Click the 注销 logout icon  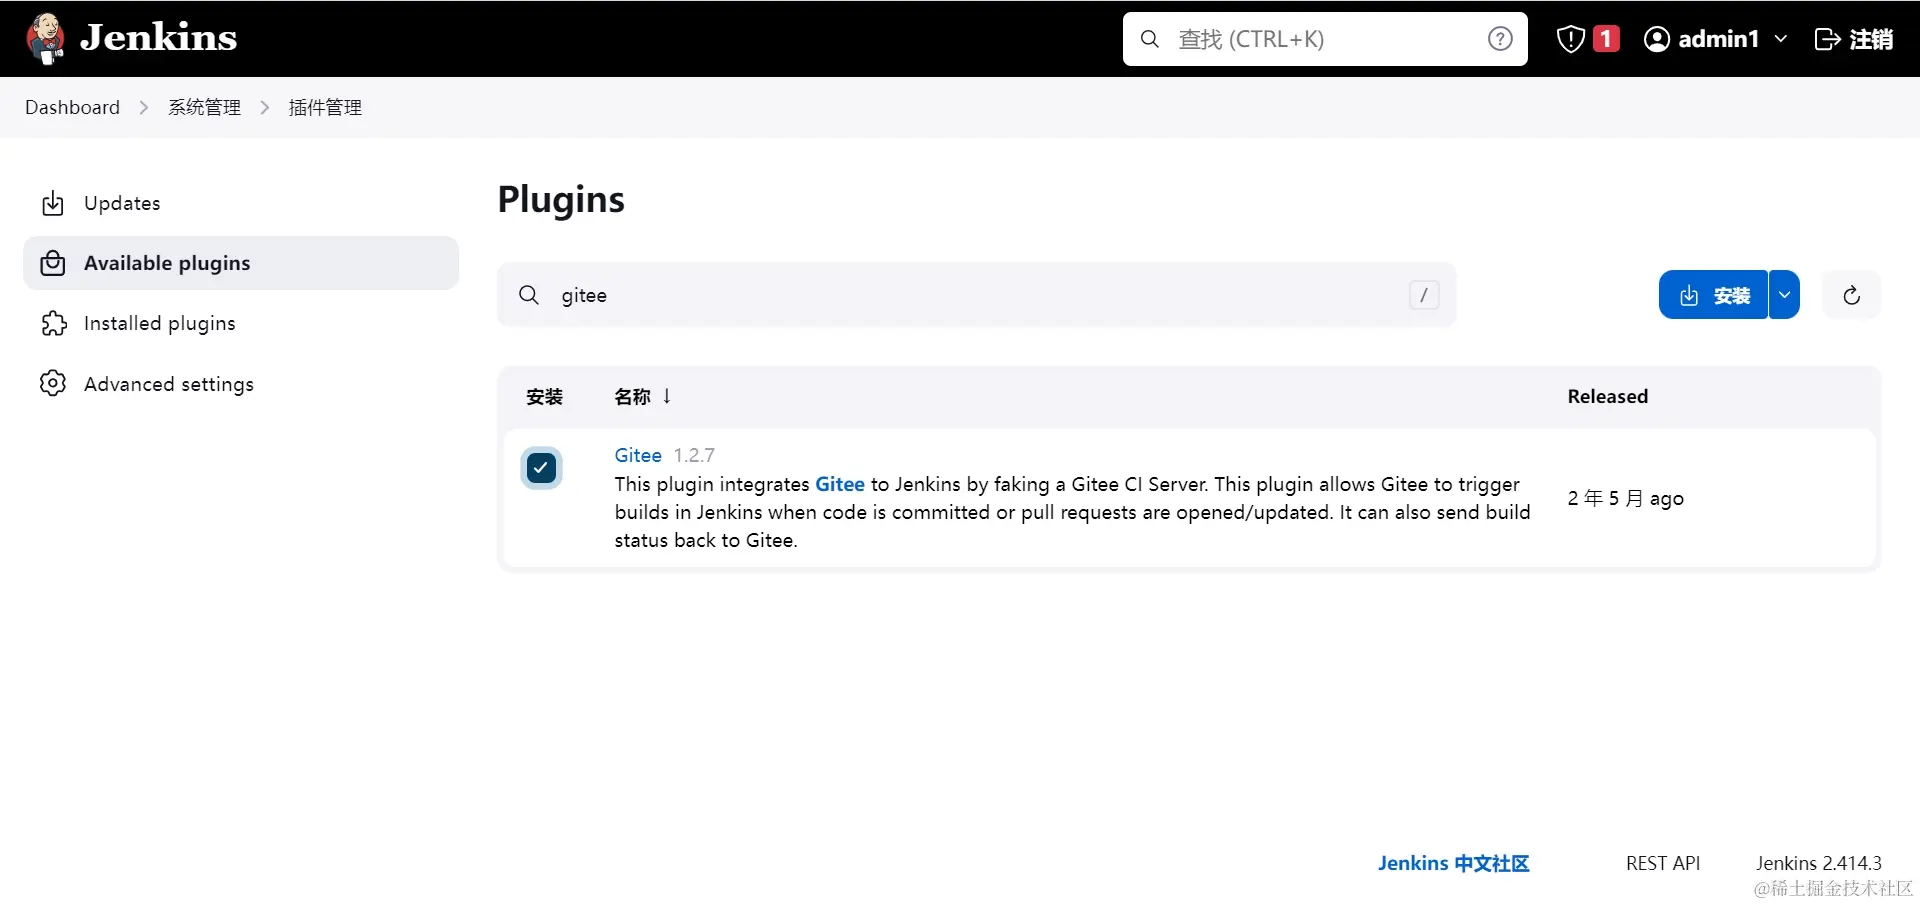1829,39
